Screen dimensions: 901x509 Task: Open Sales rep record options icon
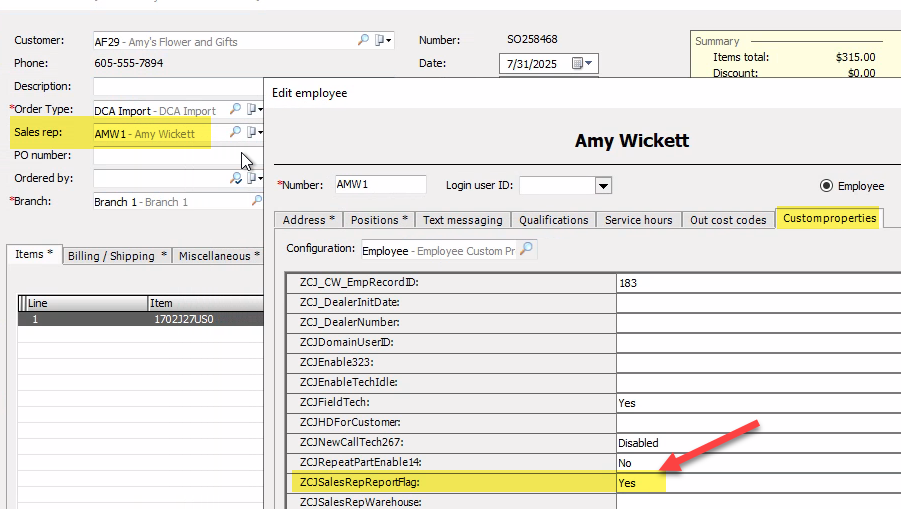pyautogui.click(x=254, y=132)
